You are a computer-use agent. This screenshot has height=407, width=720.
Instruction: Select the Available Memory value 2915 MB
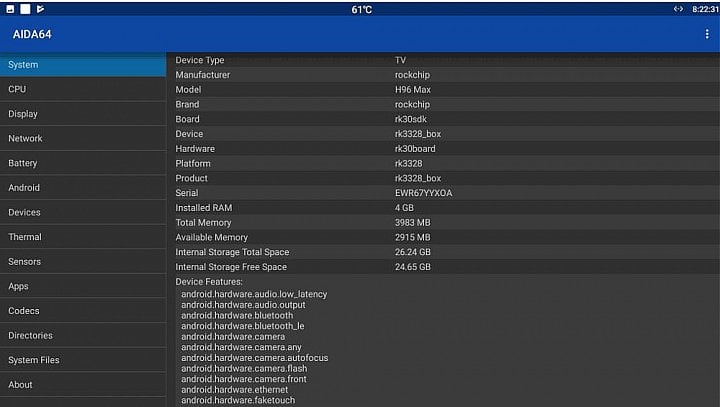click(x=413, y=237)
